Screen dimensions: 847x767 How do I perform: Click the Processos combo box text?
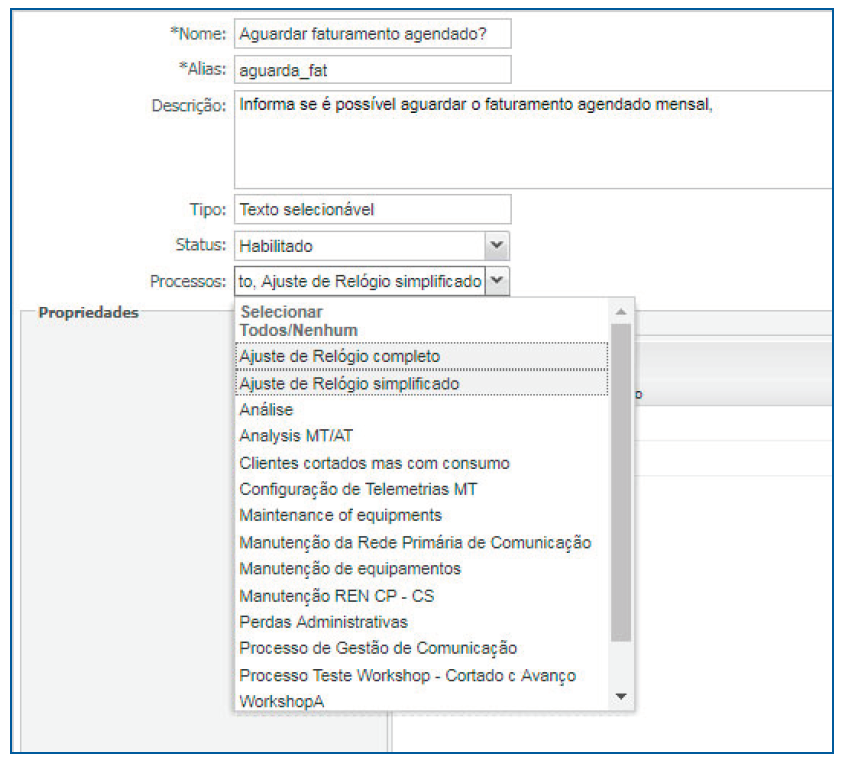point(360,282)
